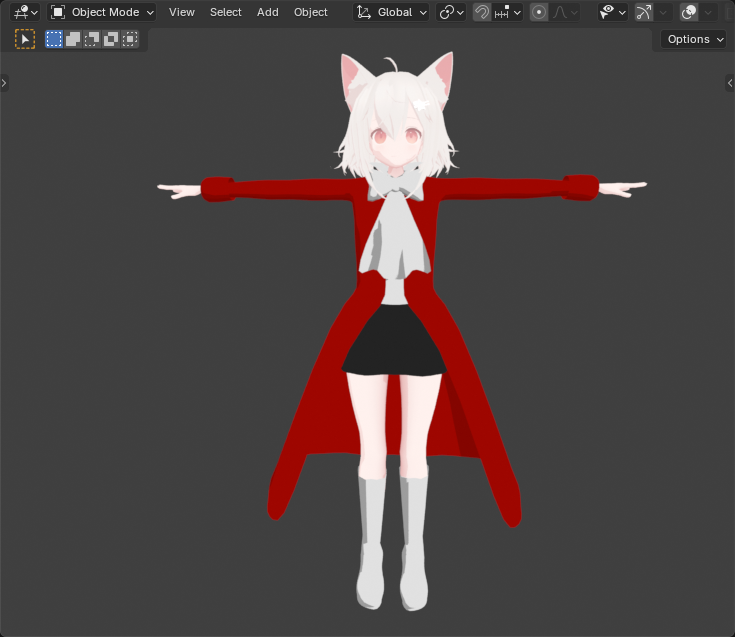Viewport: 735px width, 637px height.
Task: Open the View menu
Action: point(181,12)
